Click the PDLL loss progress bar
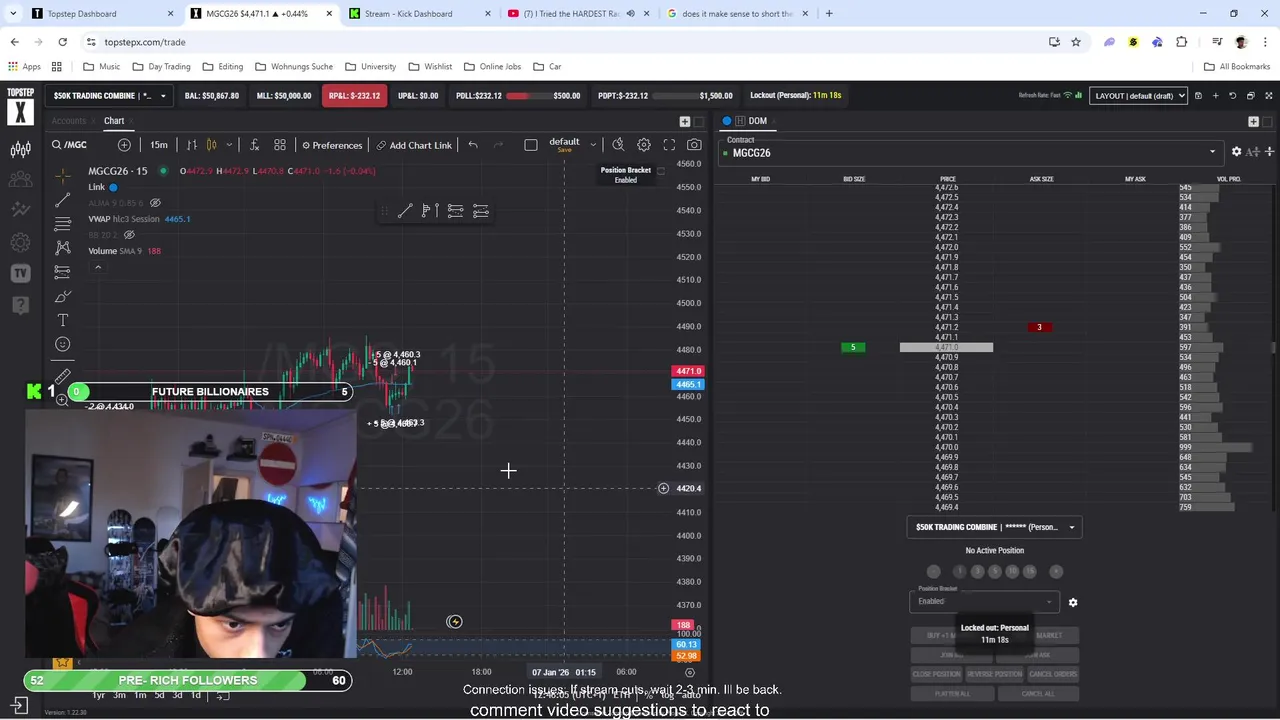 (x=529, y=96)
